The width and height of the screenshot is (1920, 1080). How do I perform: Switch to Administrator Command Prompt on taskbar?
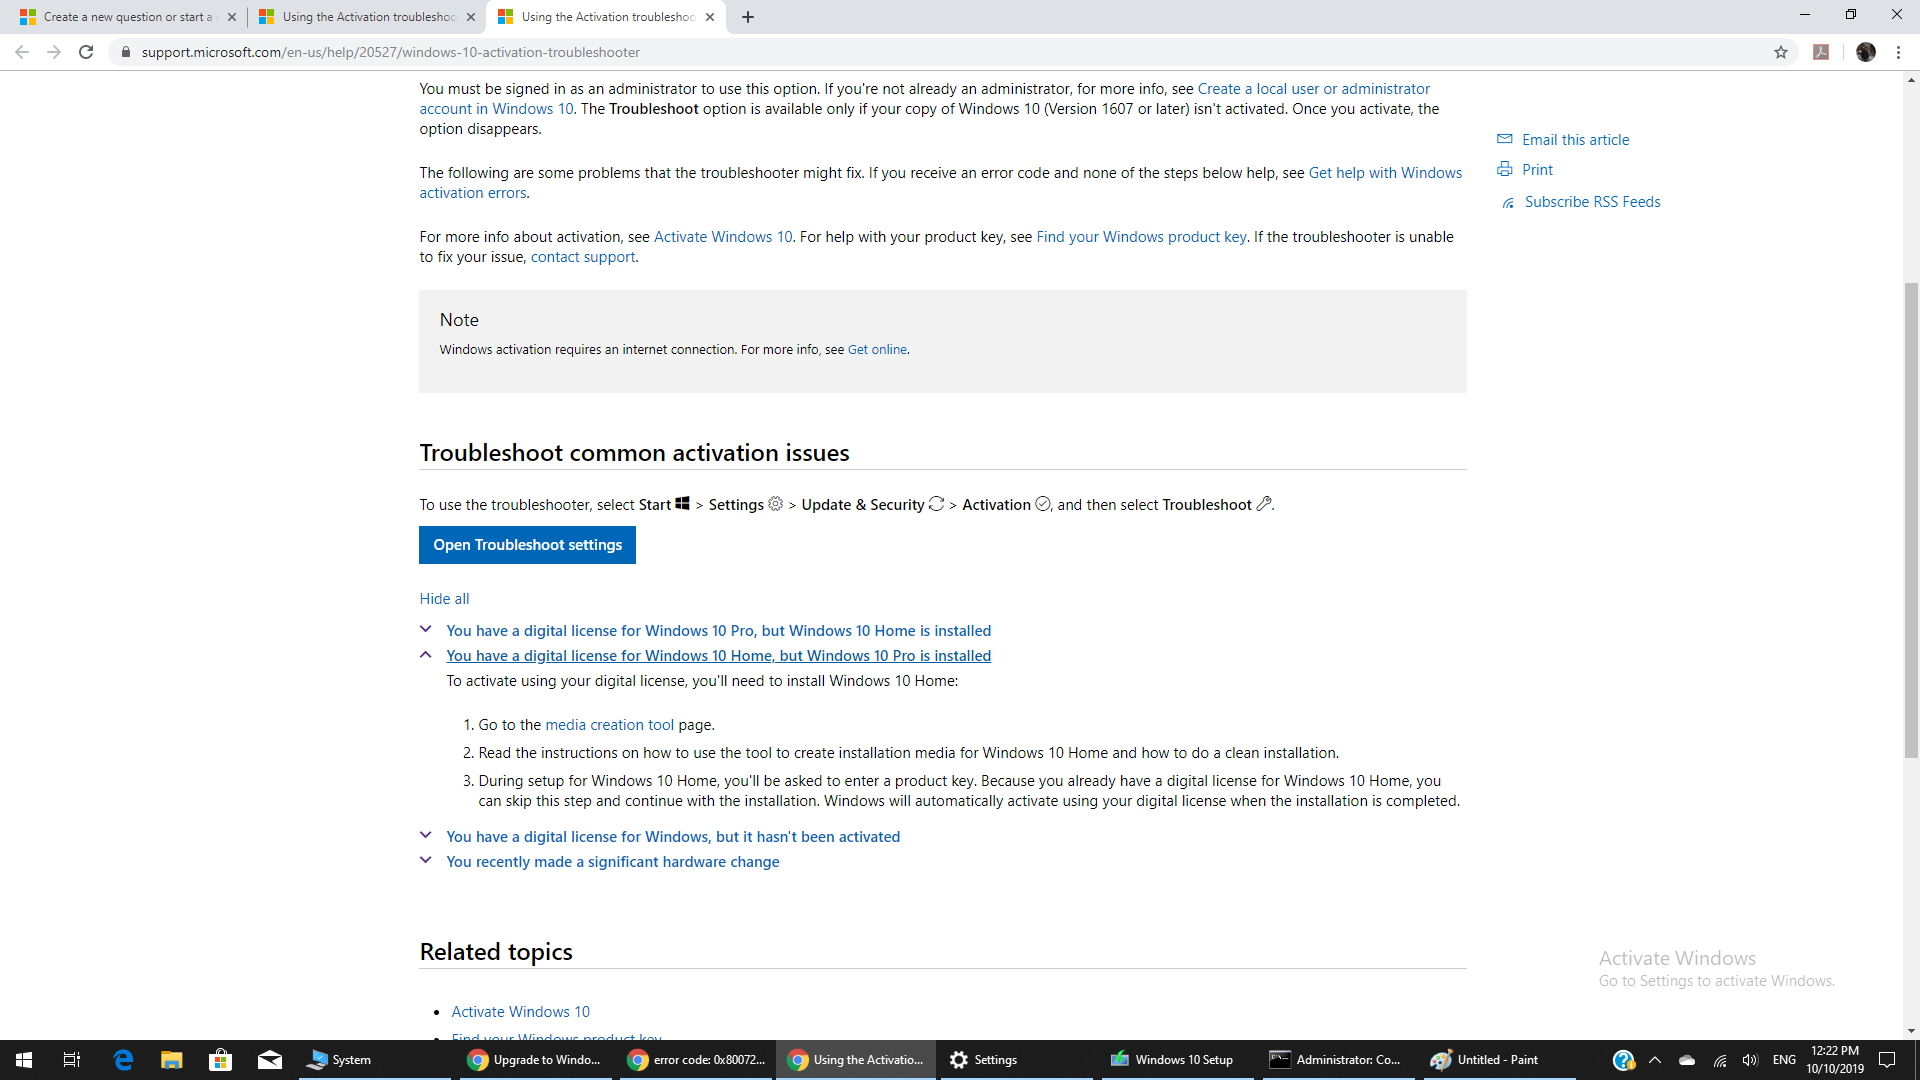[1338, 1060]
